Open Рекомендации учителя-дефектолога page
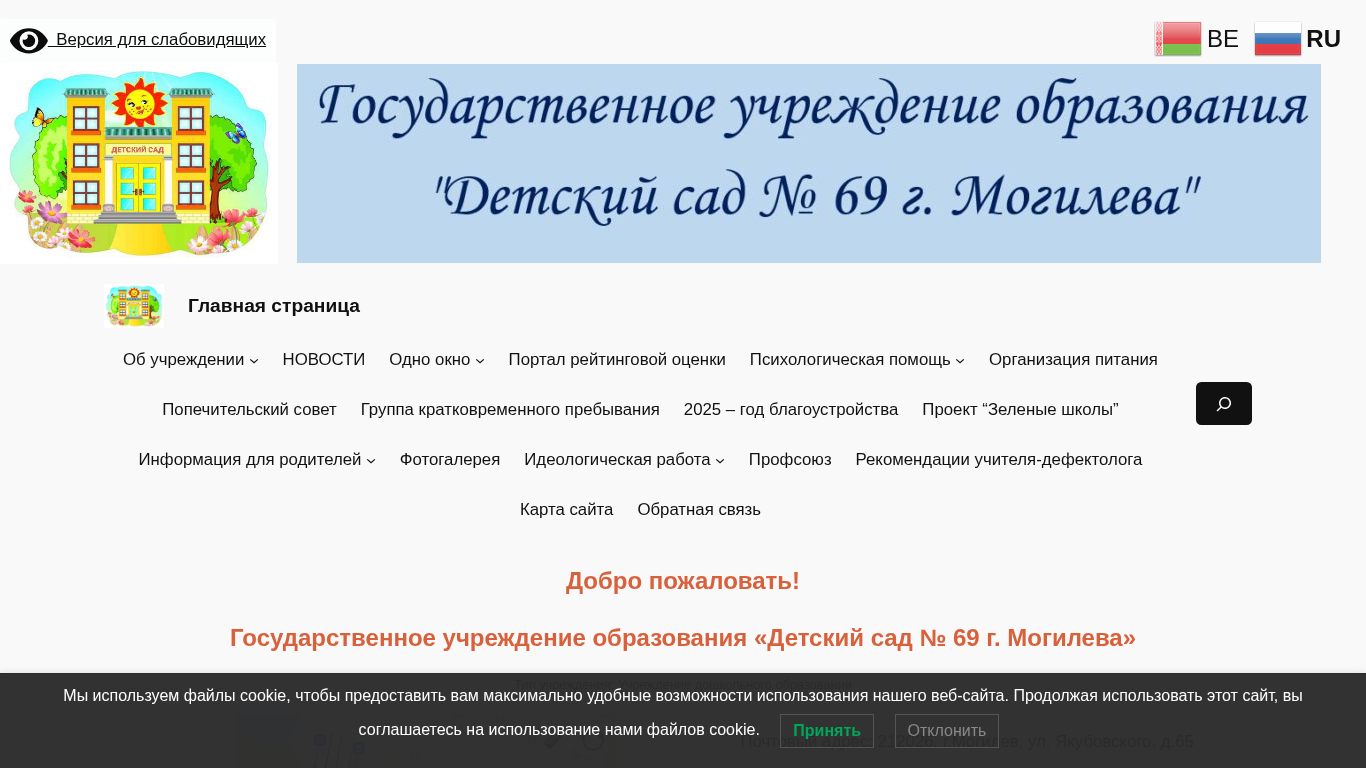Image resolution: width=1366 pixels, height=768 pixels. click(999, 460)
